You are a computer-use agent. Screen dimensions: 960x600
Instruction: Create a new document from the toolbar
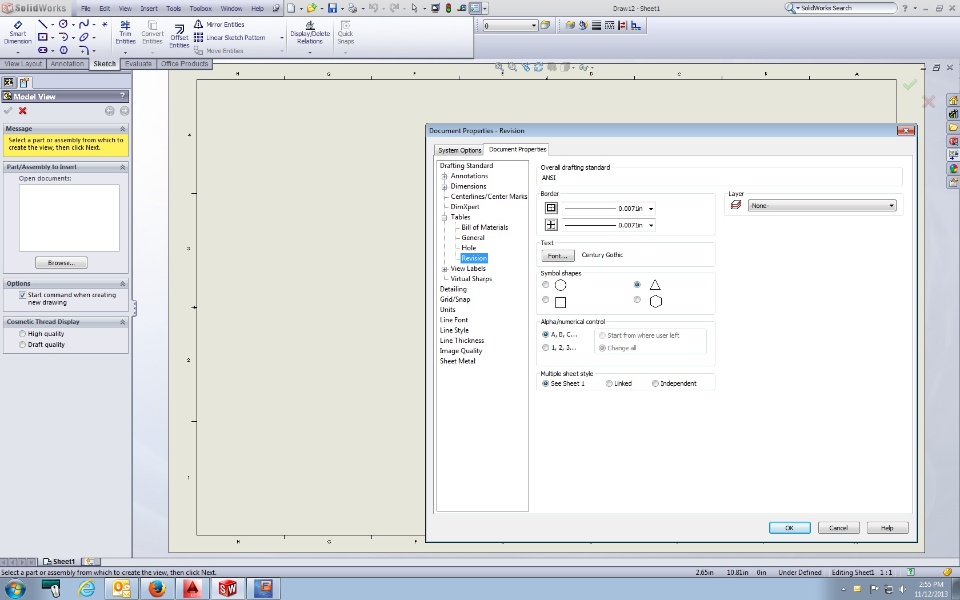click(x=291, y=9)
